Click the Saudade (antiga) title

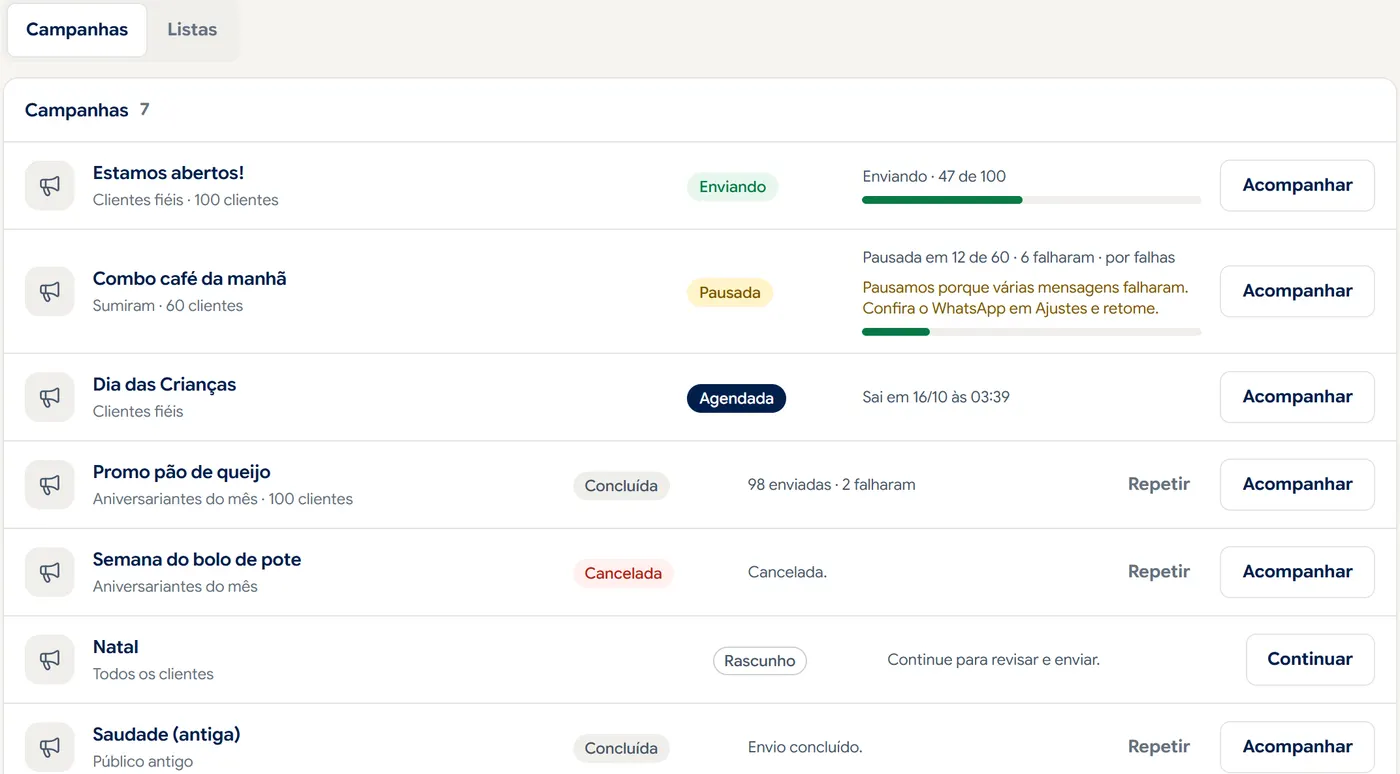[166, 735]
